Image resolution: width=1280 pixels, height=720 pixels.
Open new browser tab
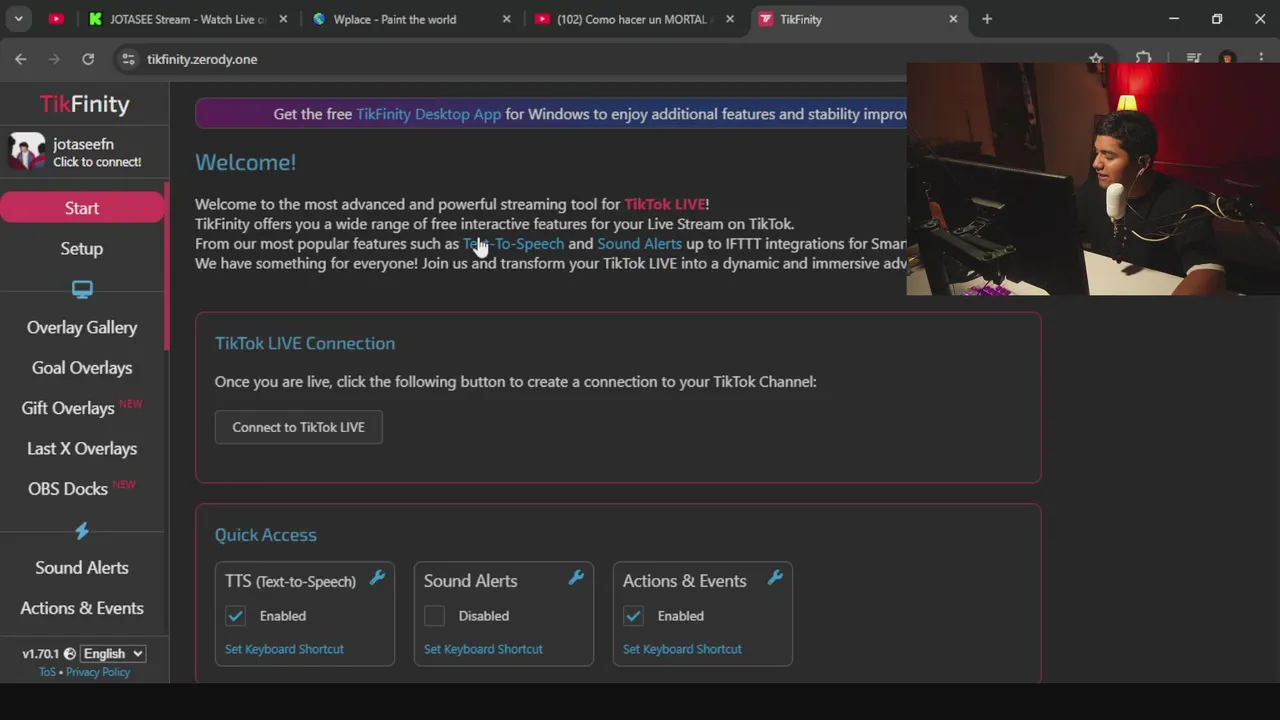(x=987, y=19)
